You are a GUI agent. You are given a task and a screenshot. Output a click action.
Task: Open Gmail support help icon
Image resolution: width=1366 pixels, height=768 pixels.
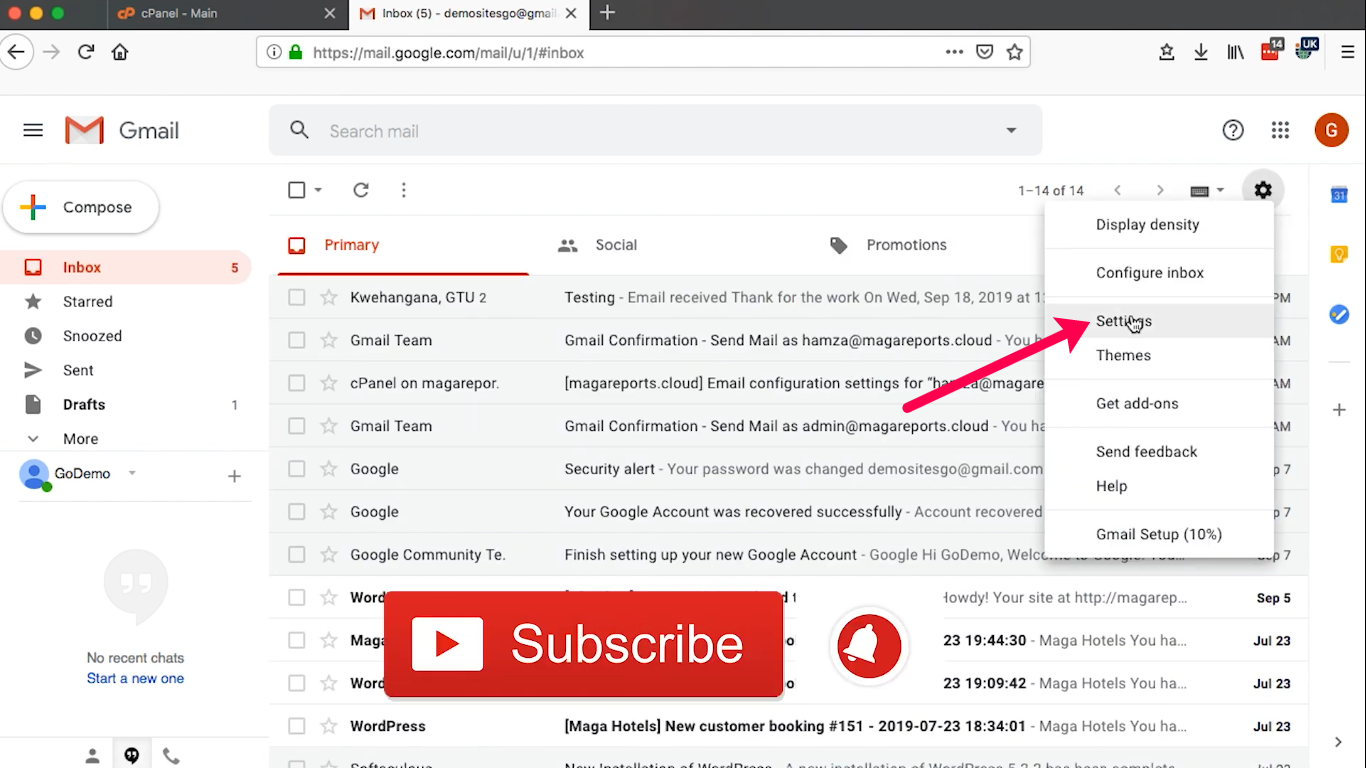click(x=1233, y=130)
